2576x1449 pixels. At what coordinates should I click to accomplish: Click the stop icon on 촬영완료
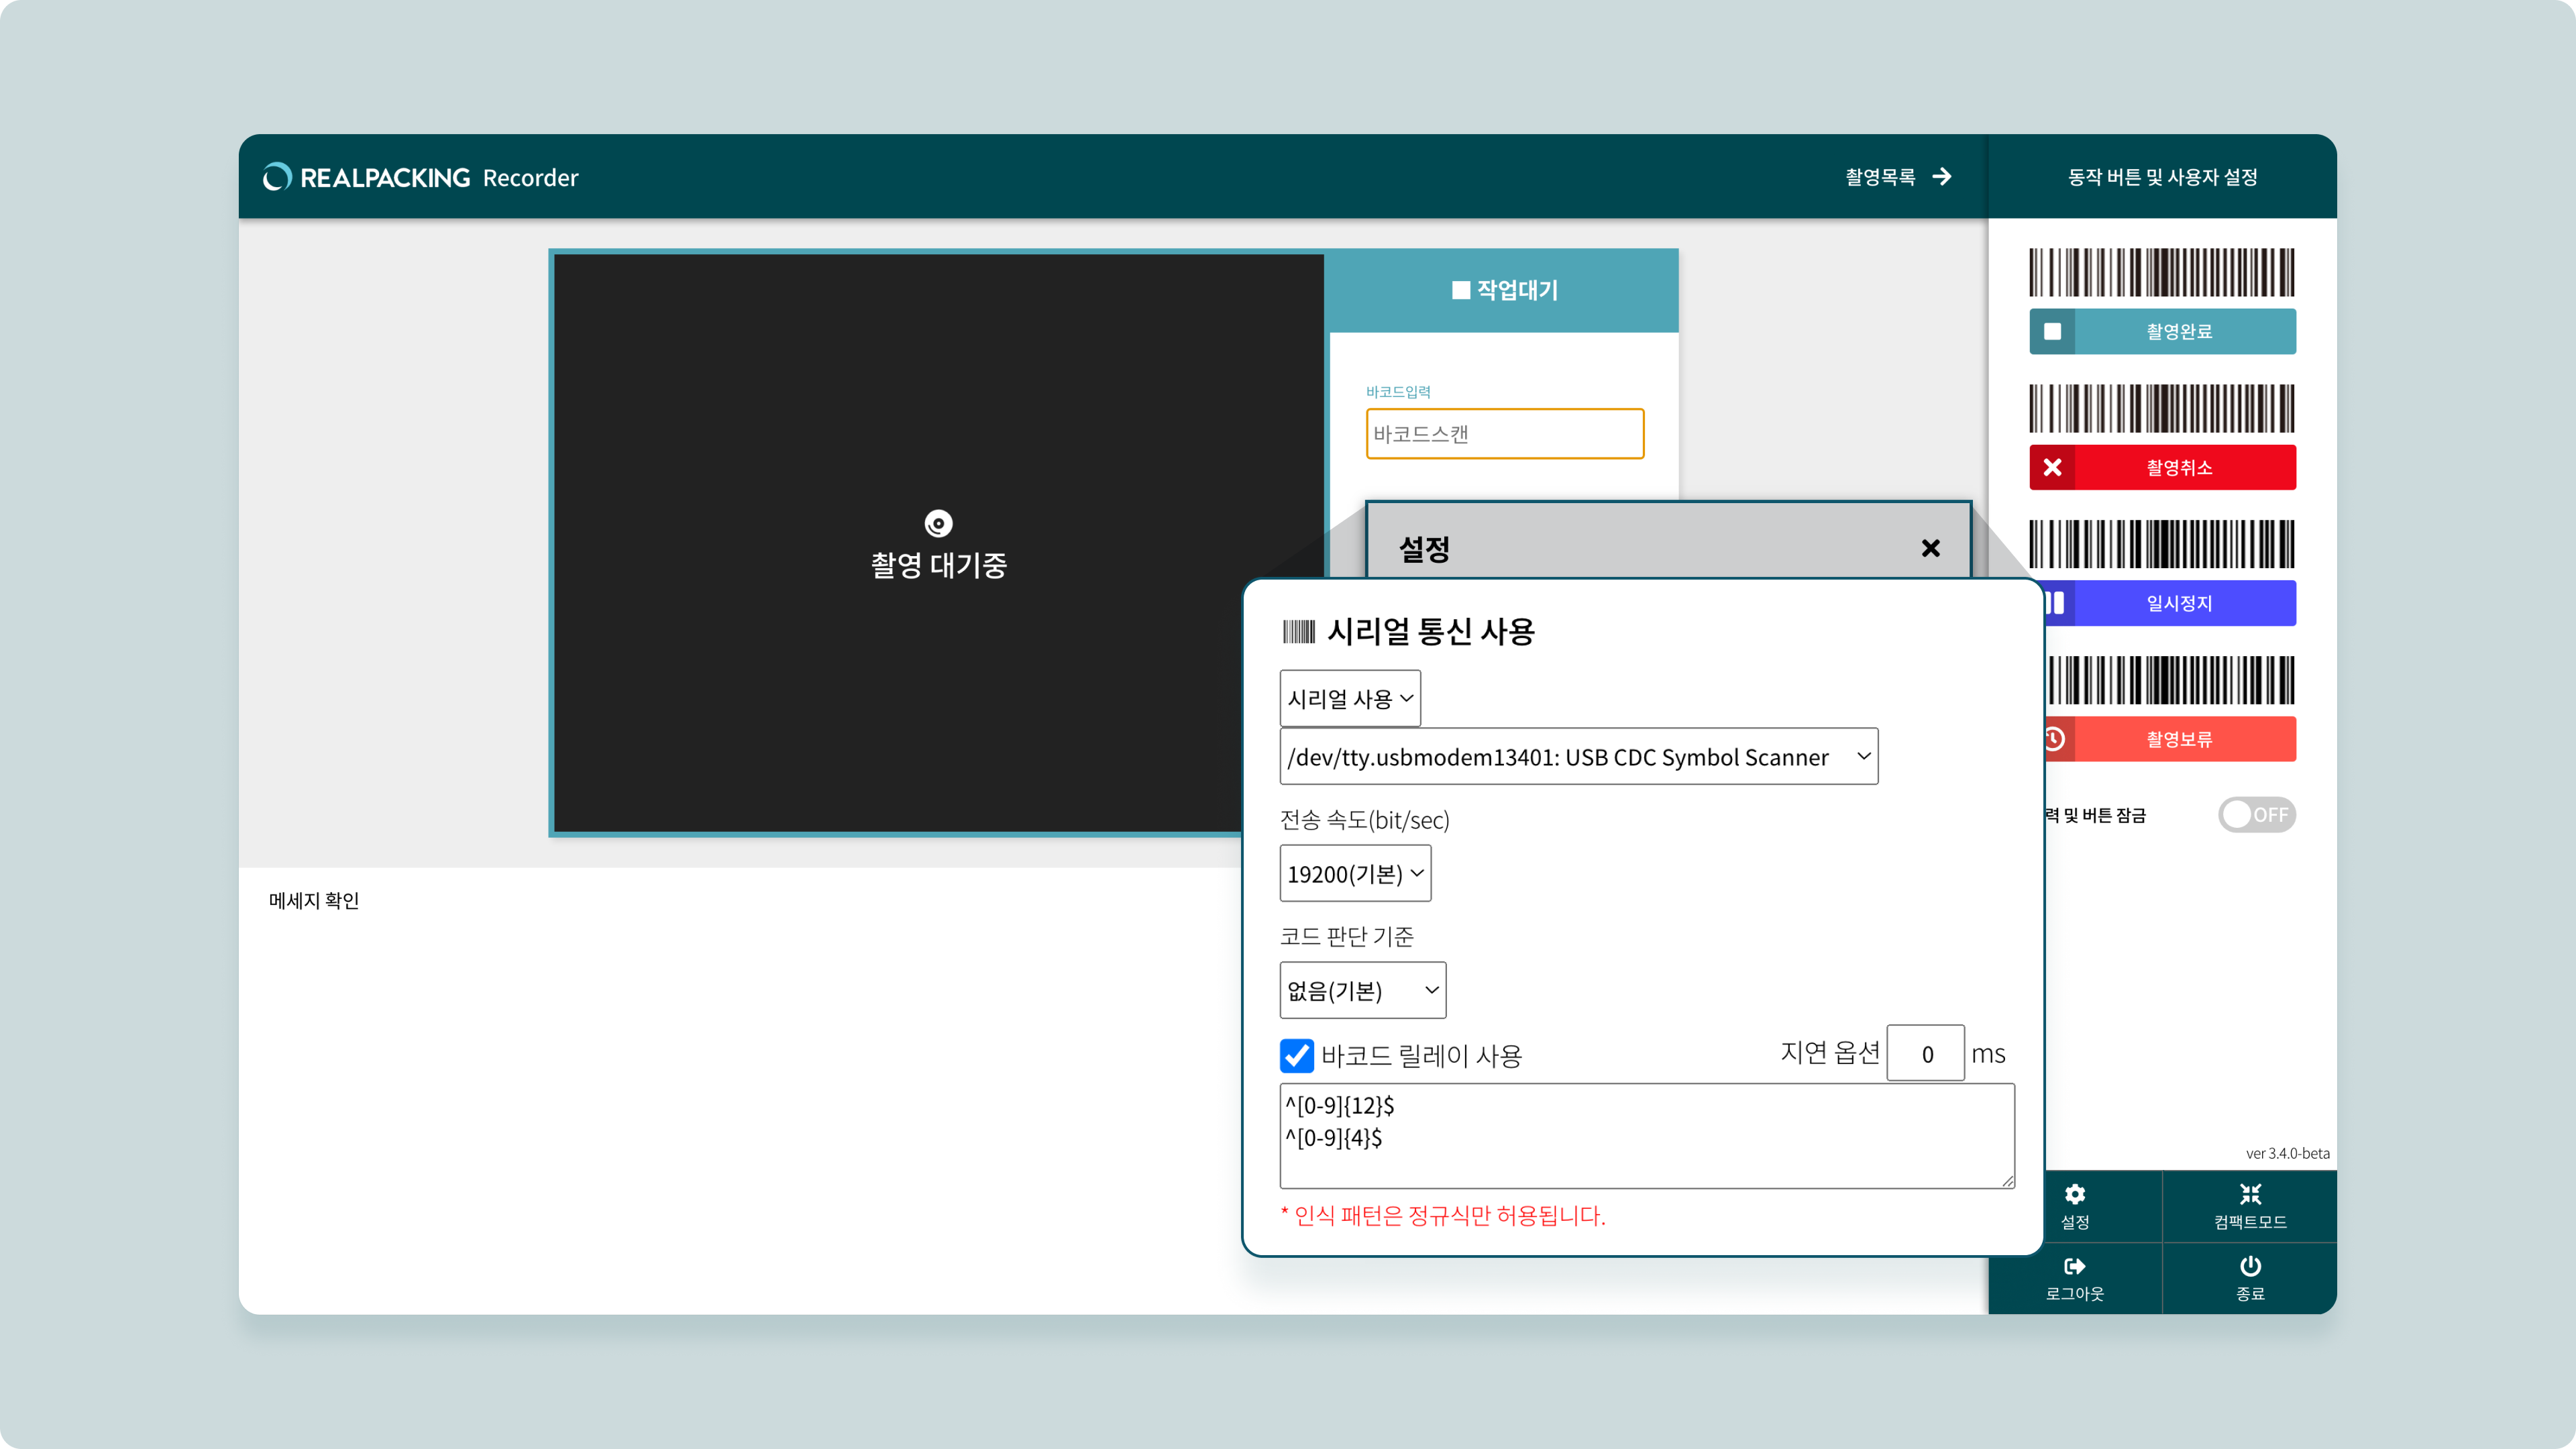tap(2052, 331)
